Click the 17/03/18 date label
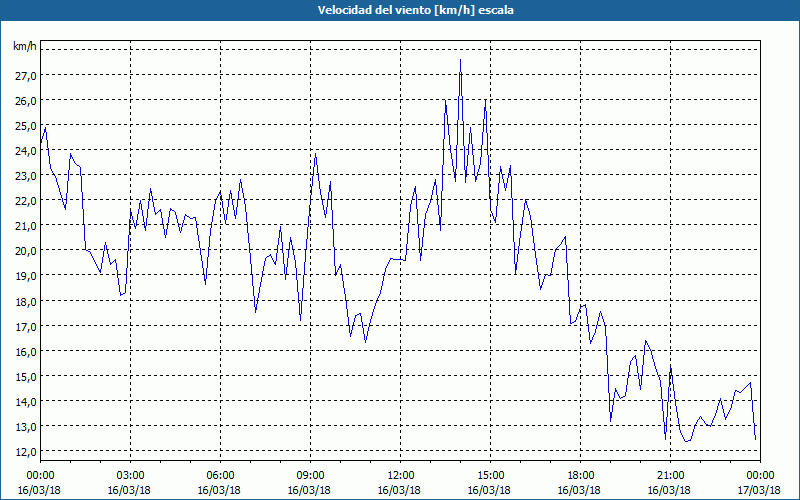The image size is (800, 500). pos(759,490)
